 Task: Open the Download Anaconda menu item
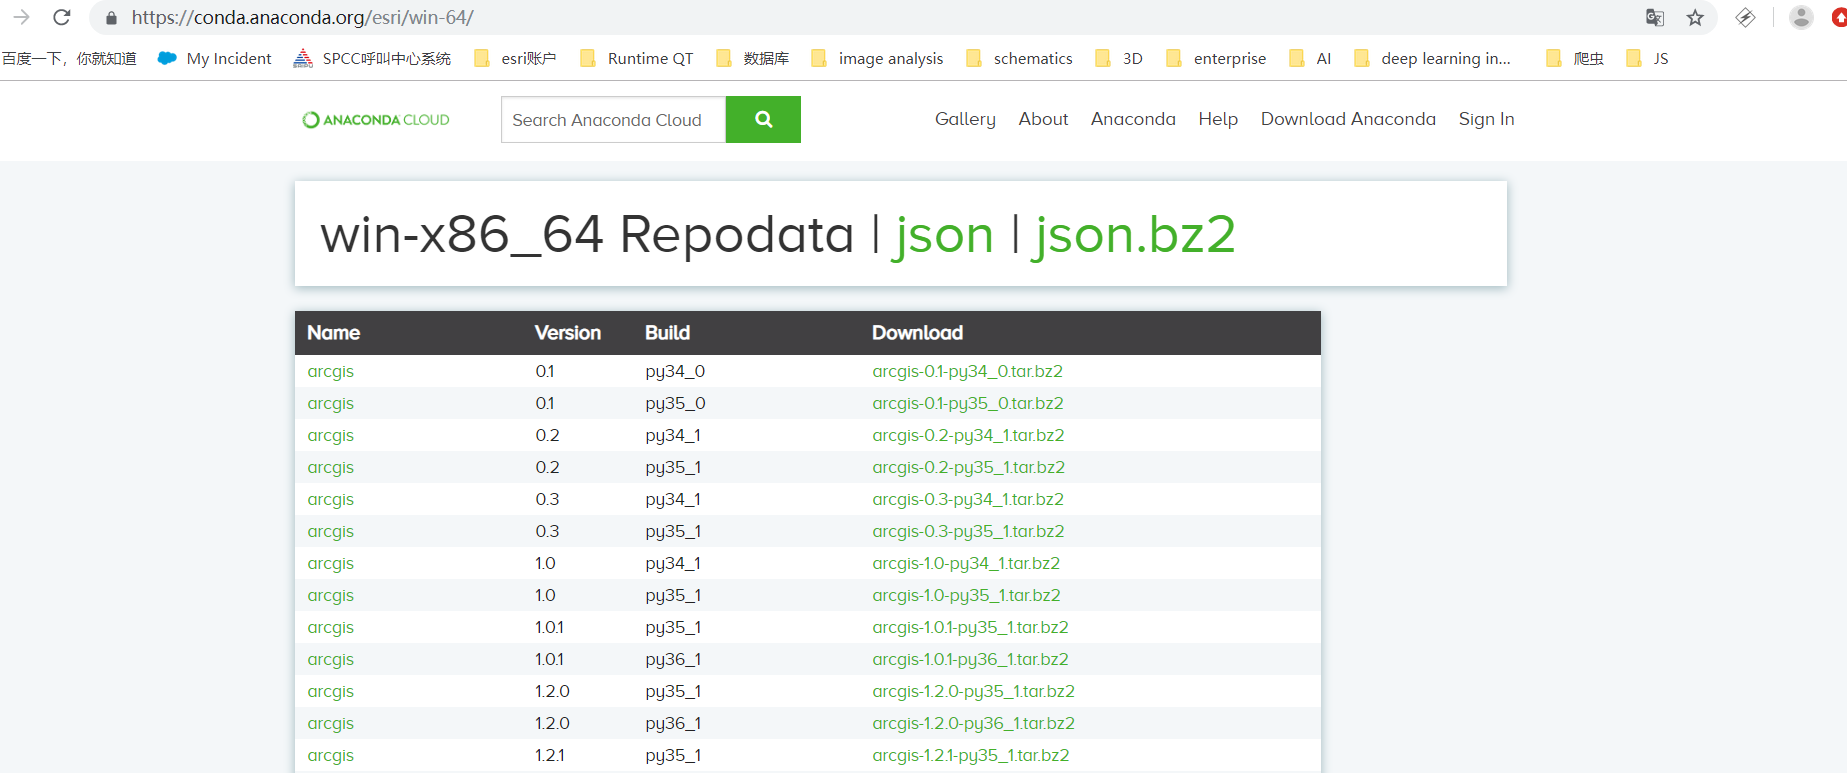[1348, 119]
